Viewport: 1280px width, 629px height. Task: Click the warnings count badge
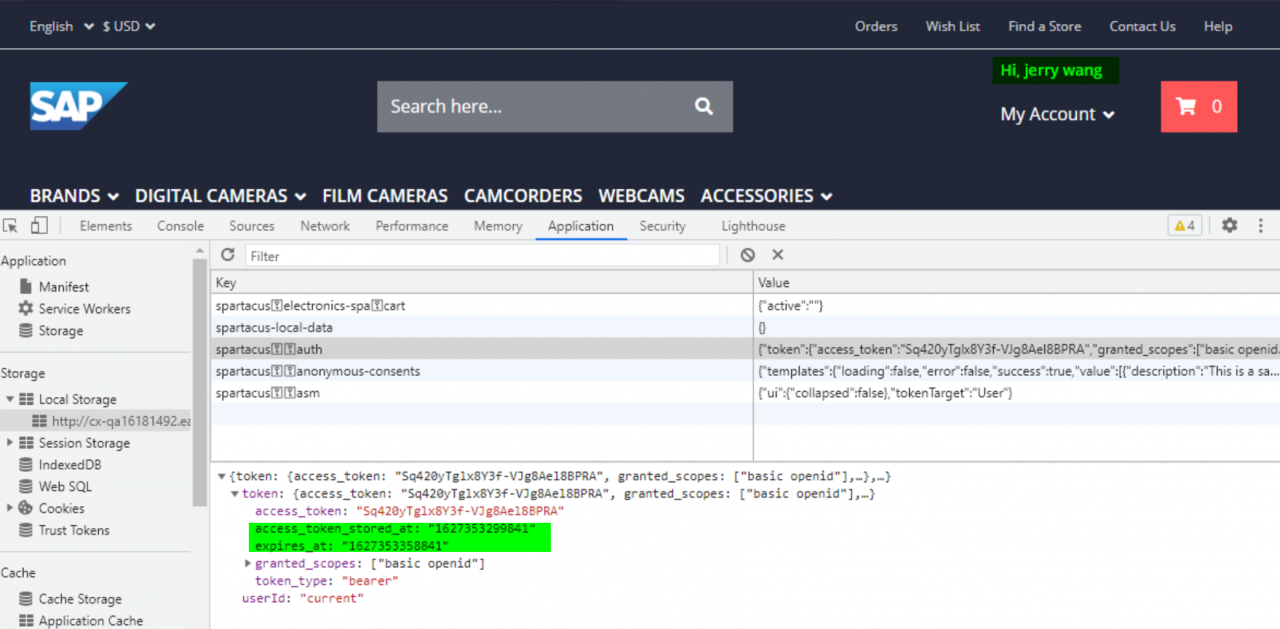(1184, 226)
